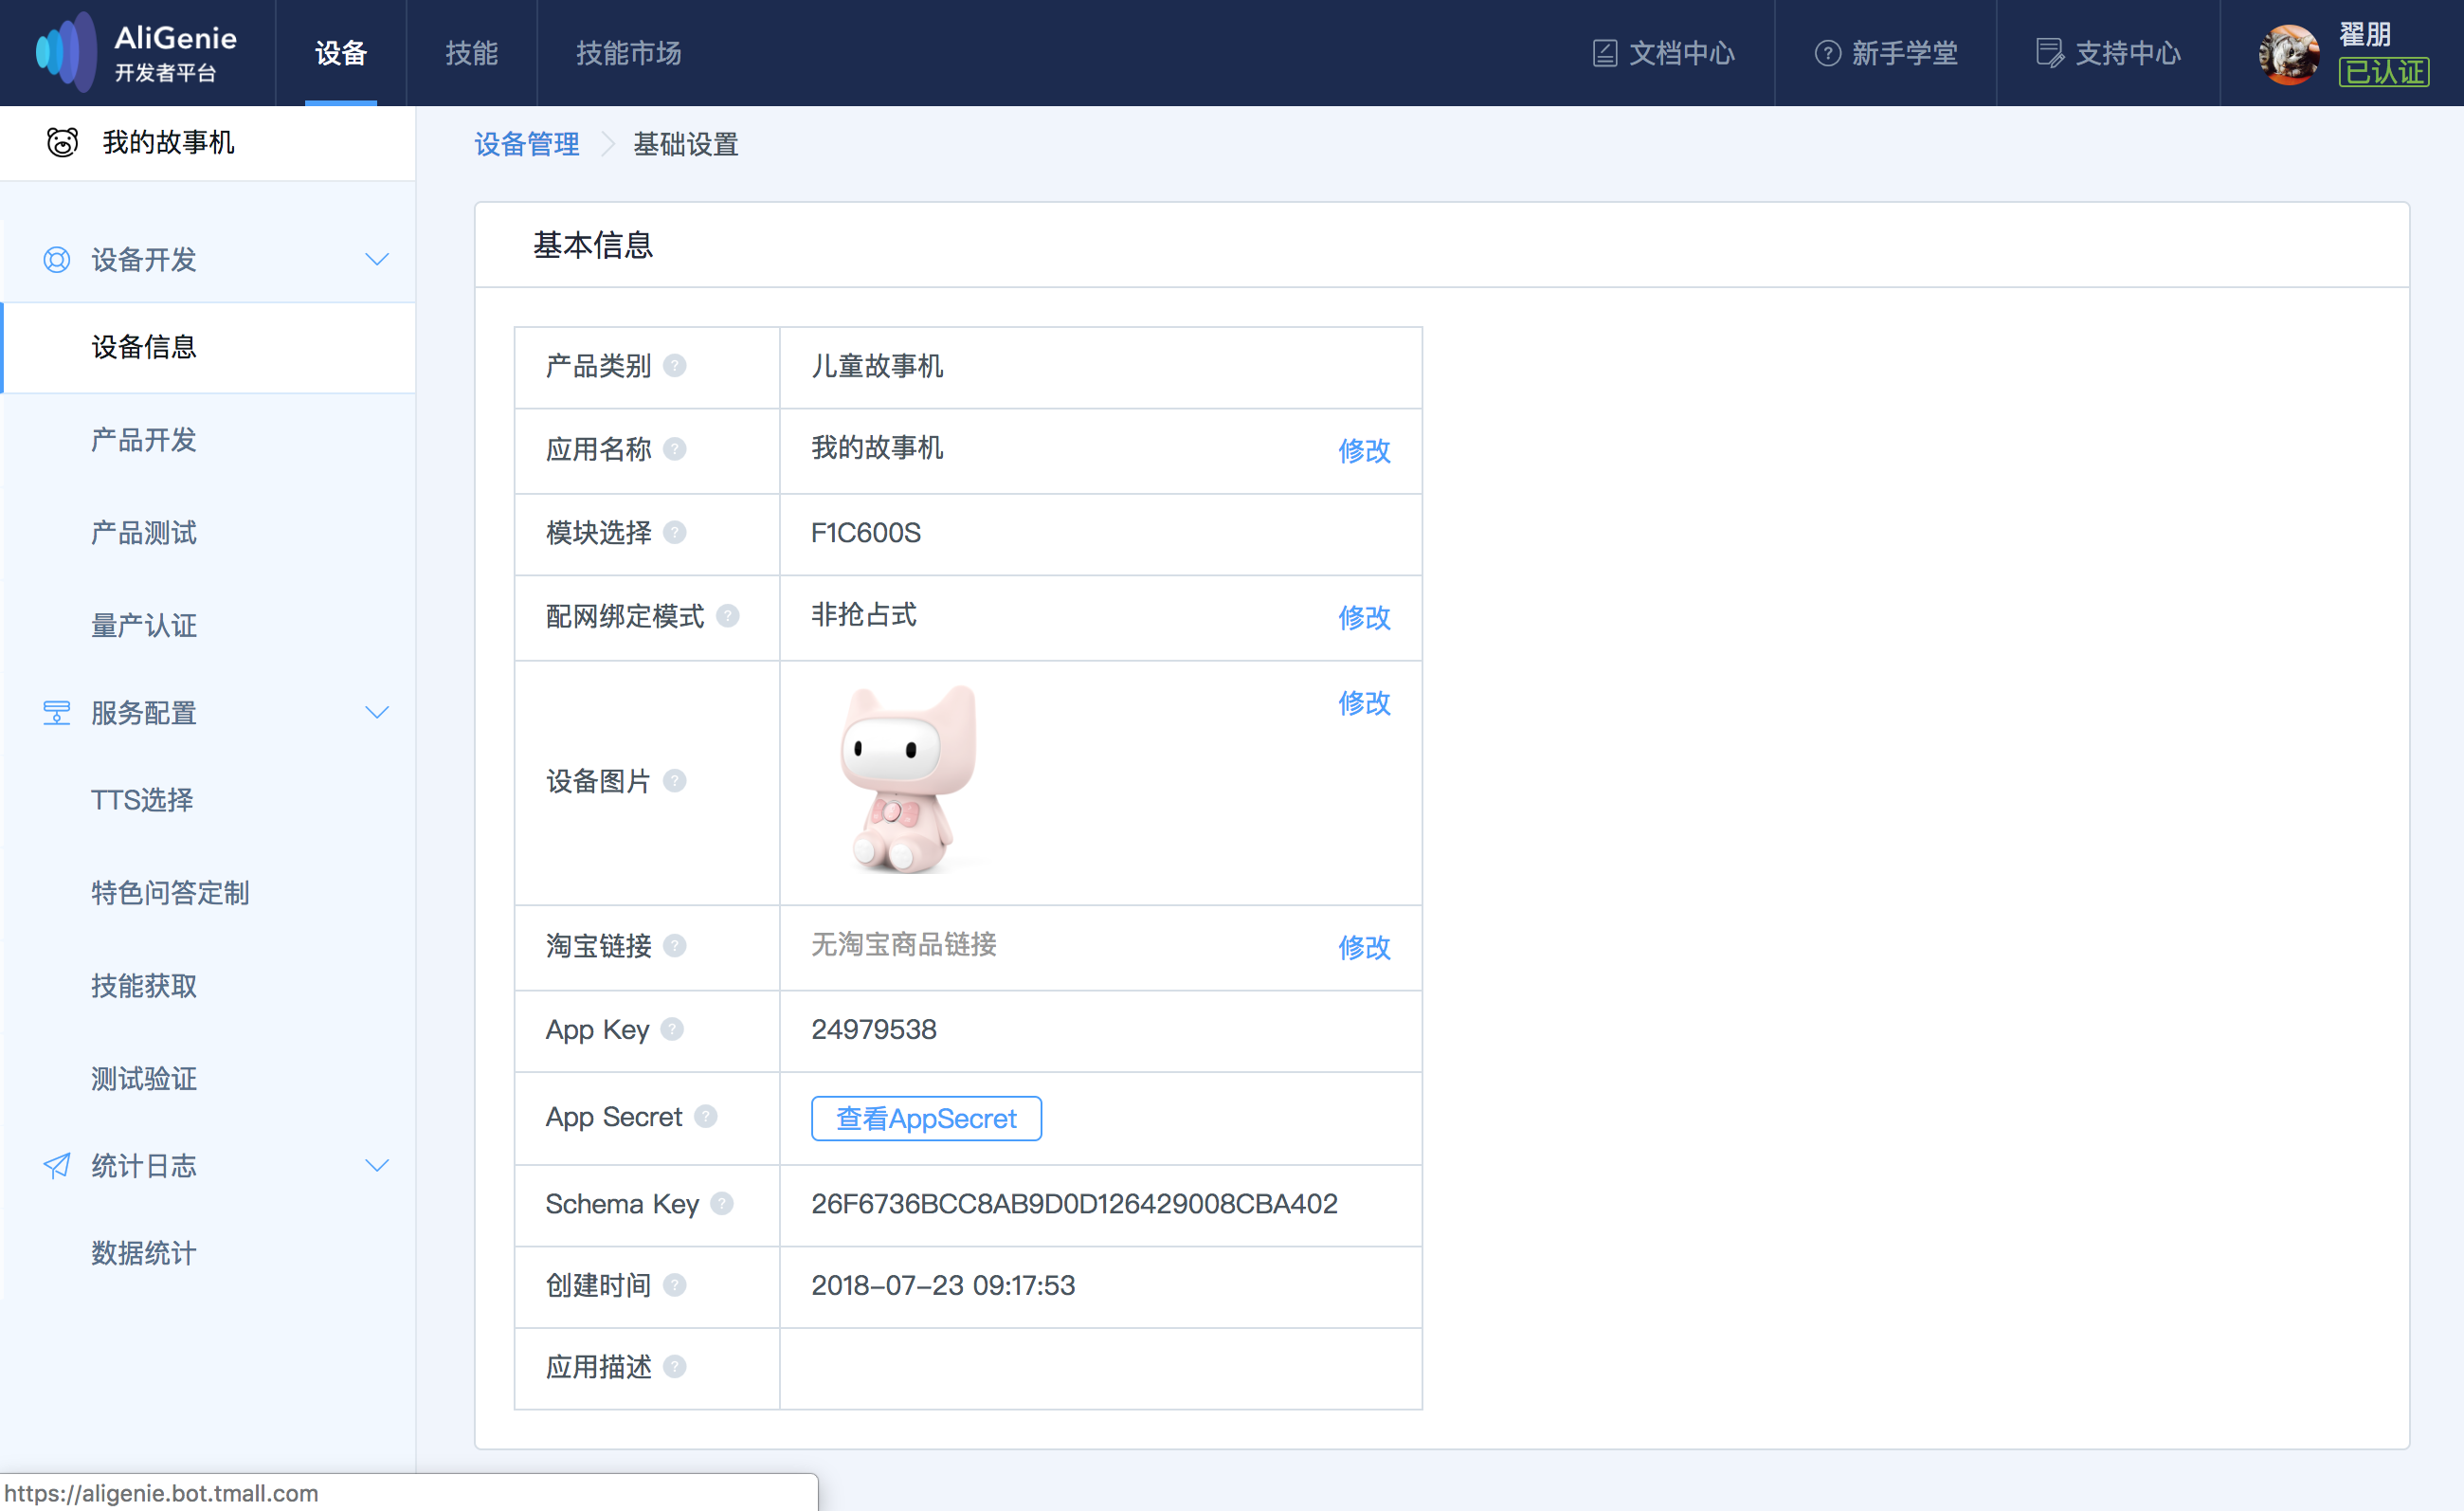
Task: Click the help icon next to 配网绑定模式
Action: (728, 616)
